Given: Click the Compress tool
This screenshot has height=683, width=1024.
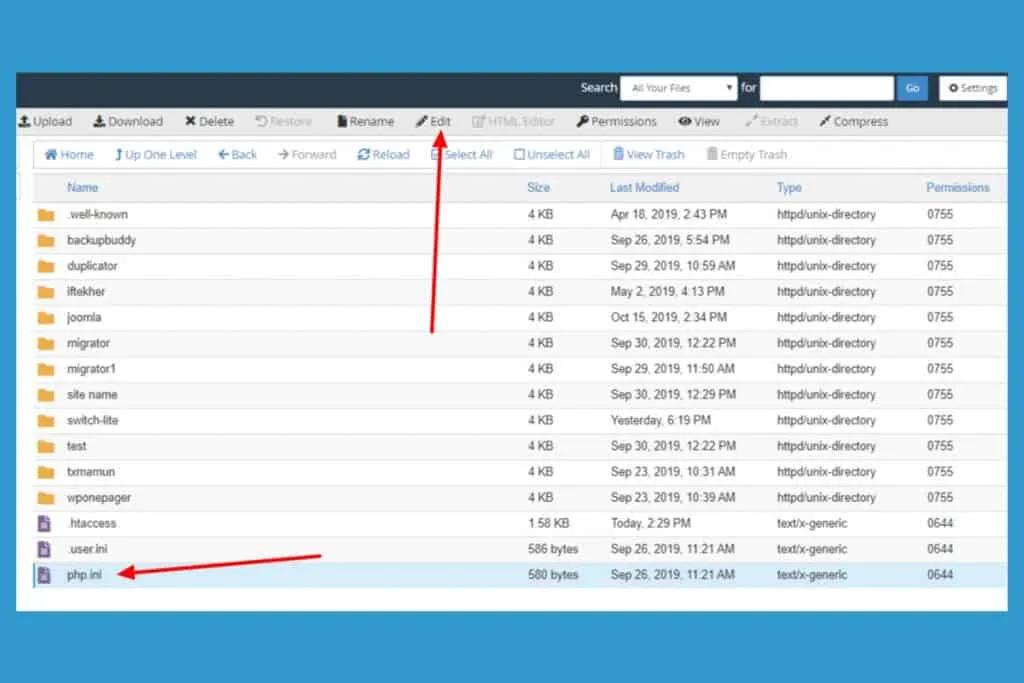Looking at the screenshot, I should point(854,121).
